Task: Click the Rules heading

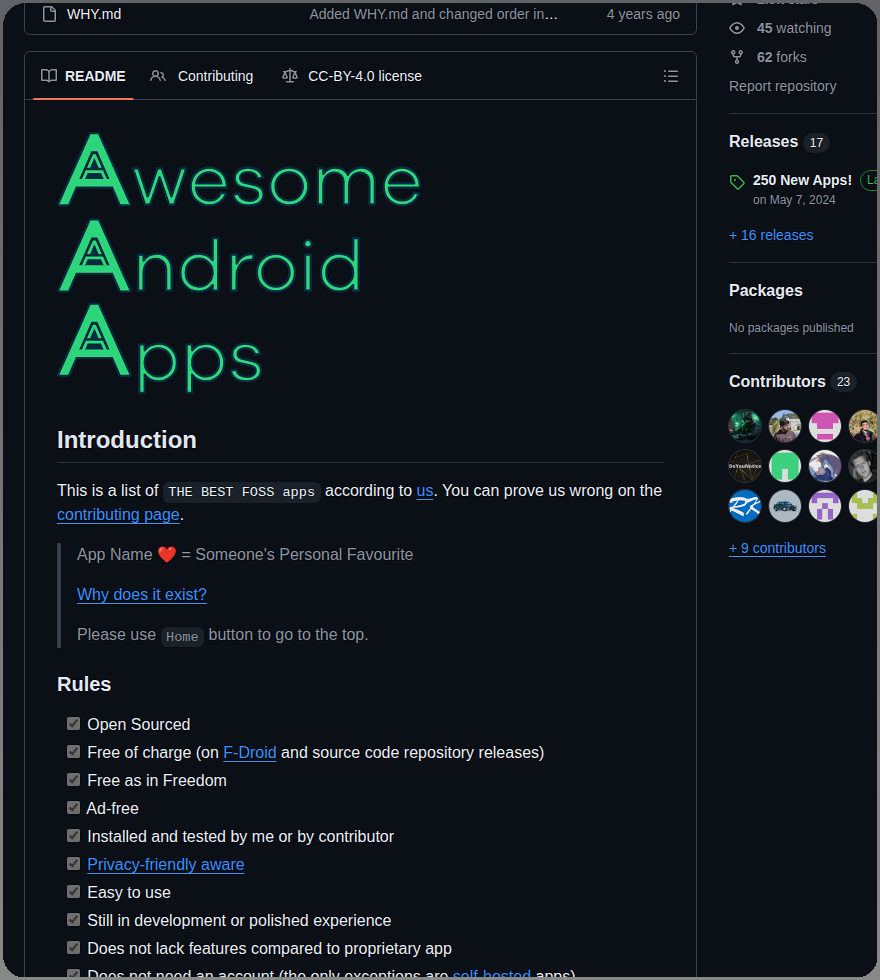Action: pyautogui.click(x=84, y=684)
